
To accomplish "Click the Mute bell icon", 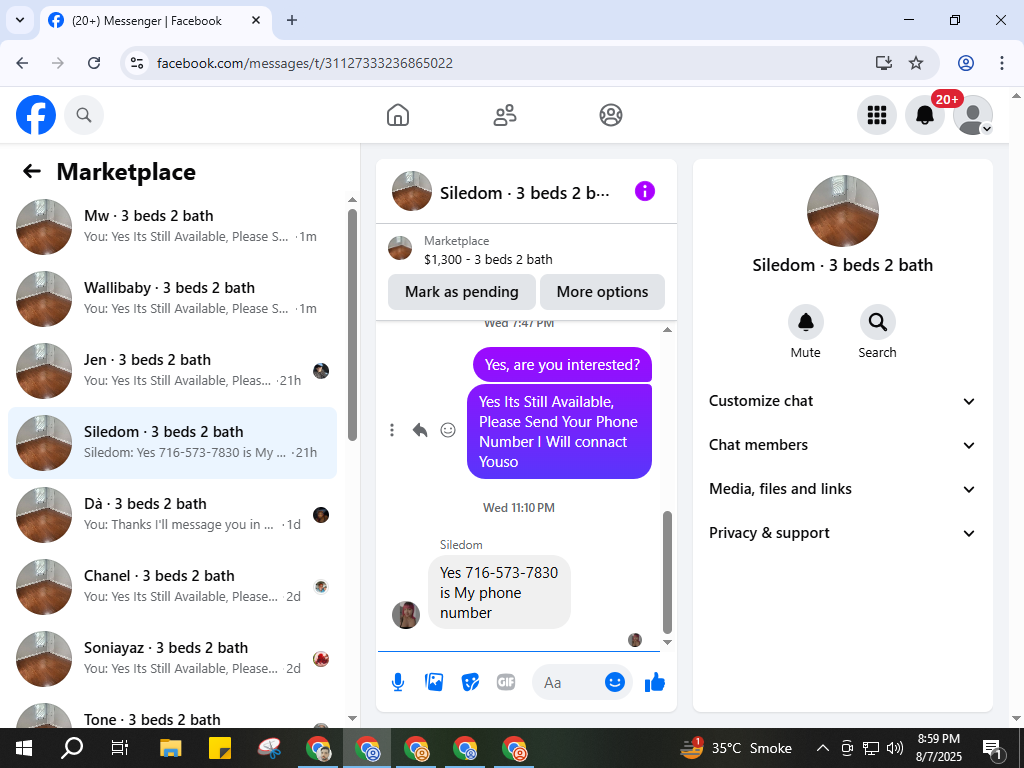I will click(x=805, y=322).
